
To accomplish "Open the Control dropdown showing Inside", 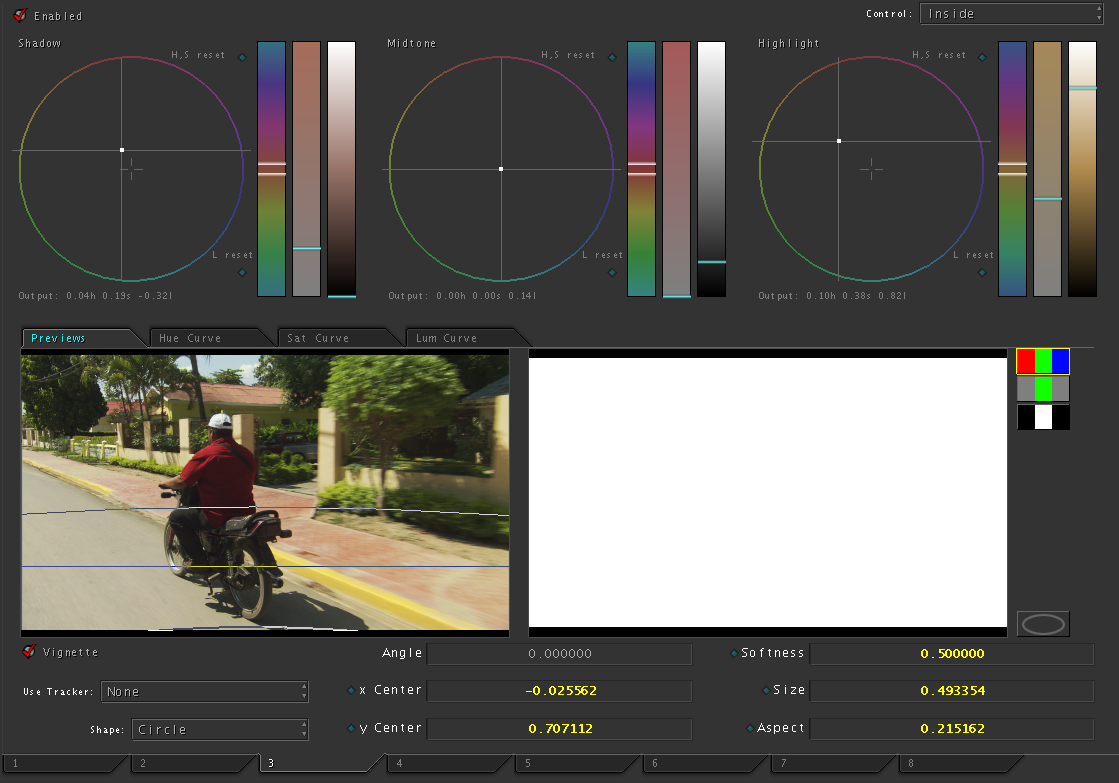I will tap(1011, 14).
